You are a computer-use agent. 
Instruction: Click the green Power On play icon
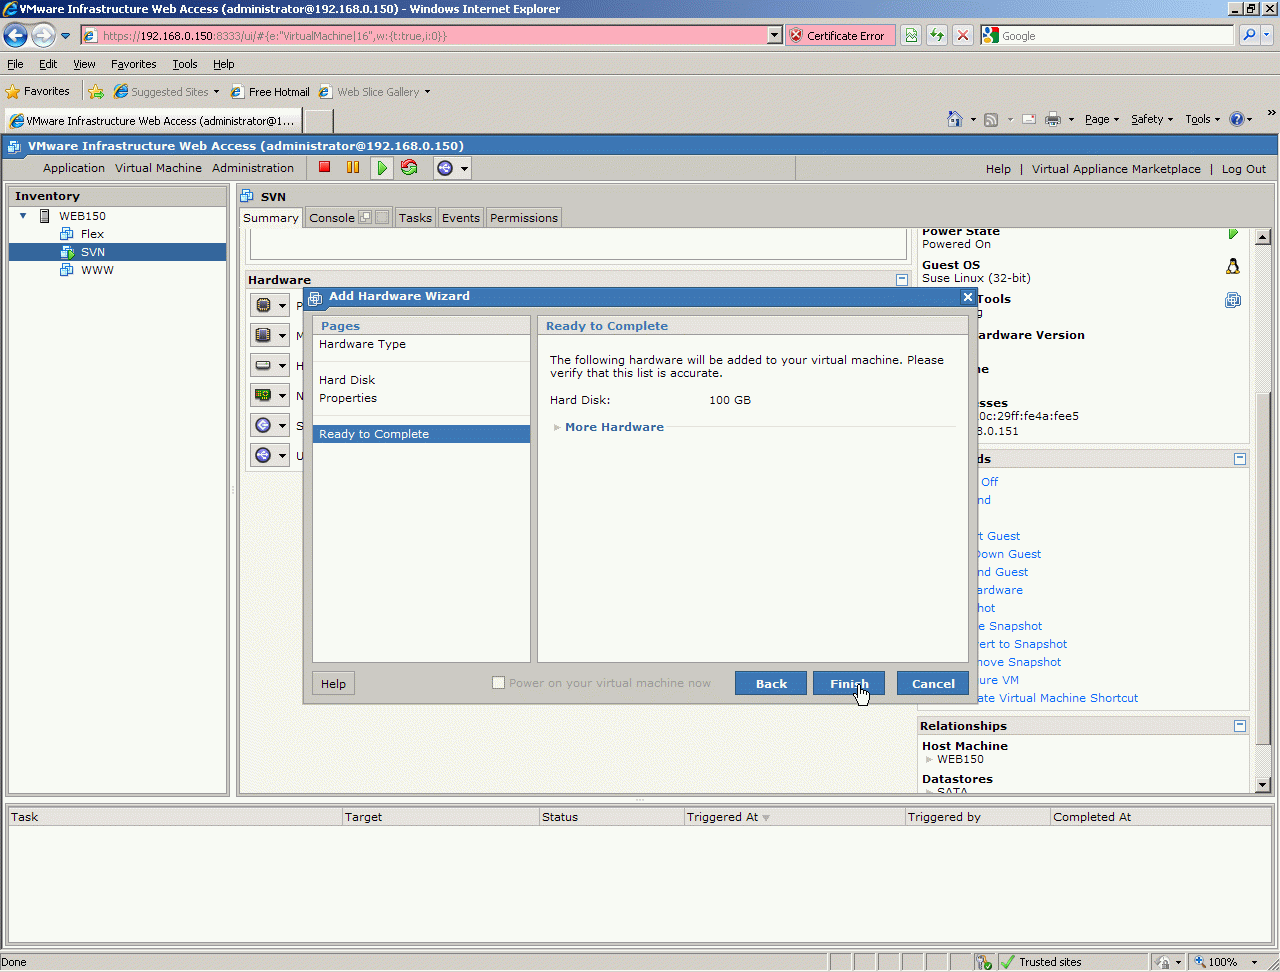pyautogui.click(x=381, y=168)
